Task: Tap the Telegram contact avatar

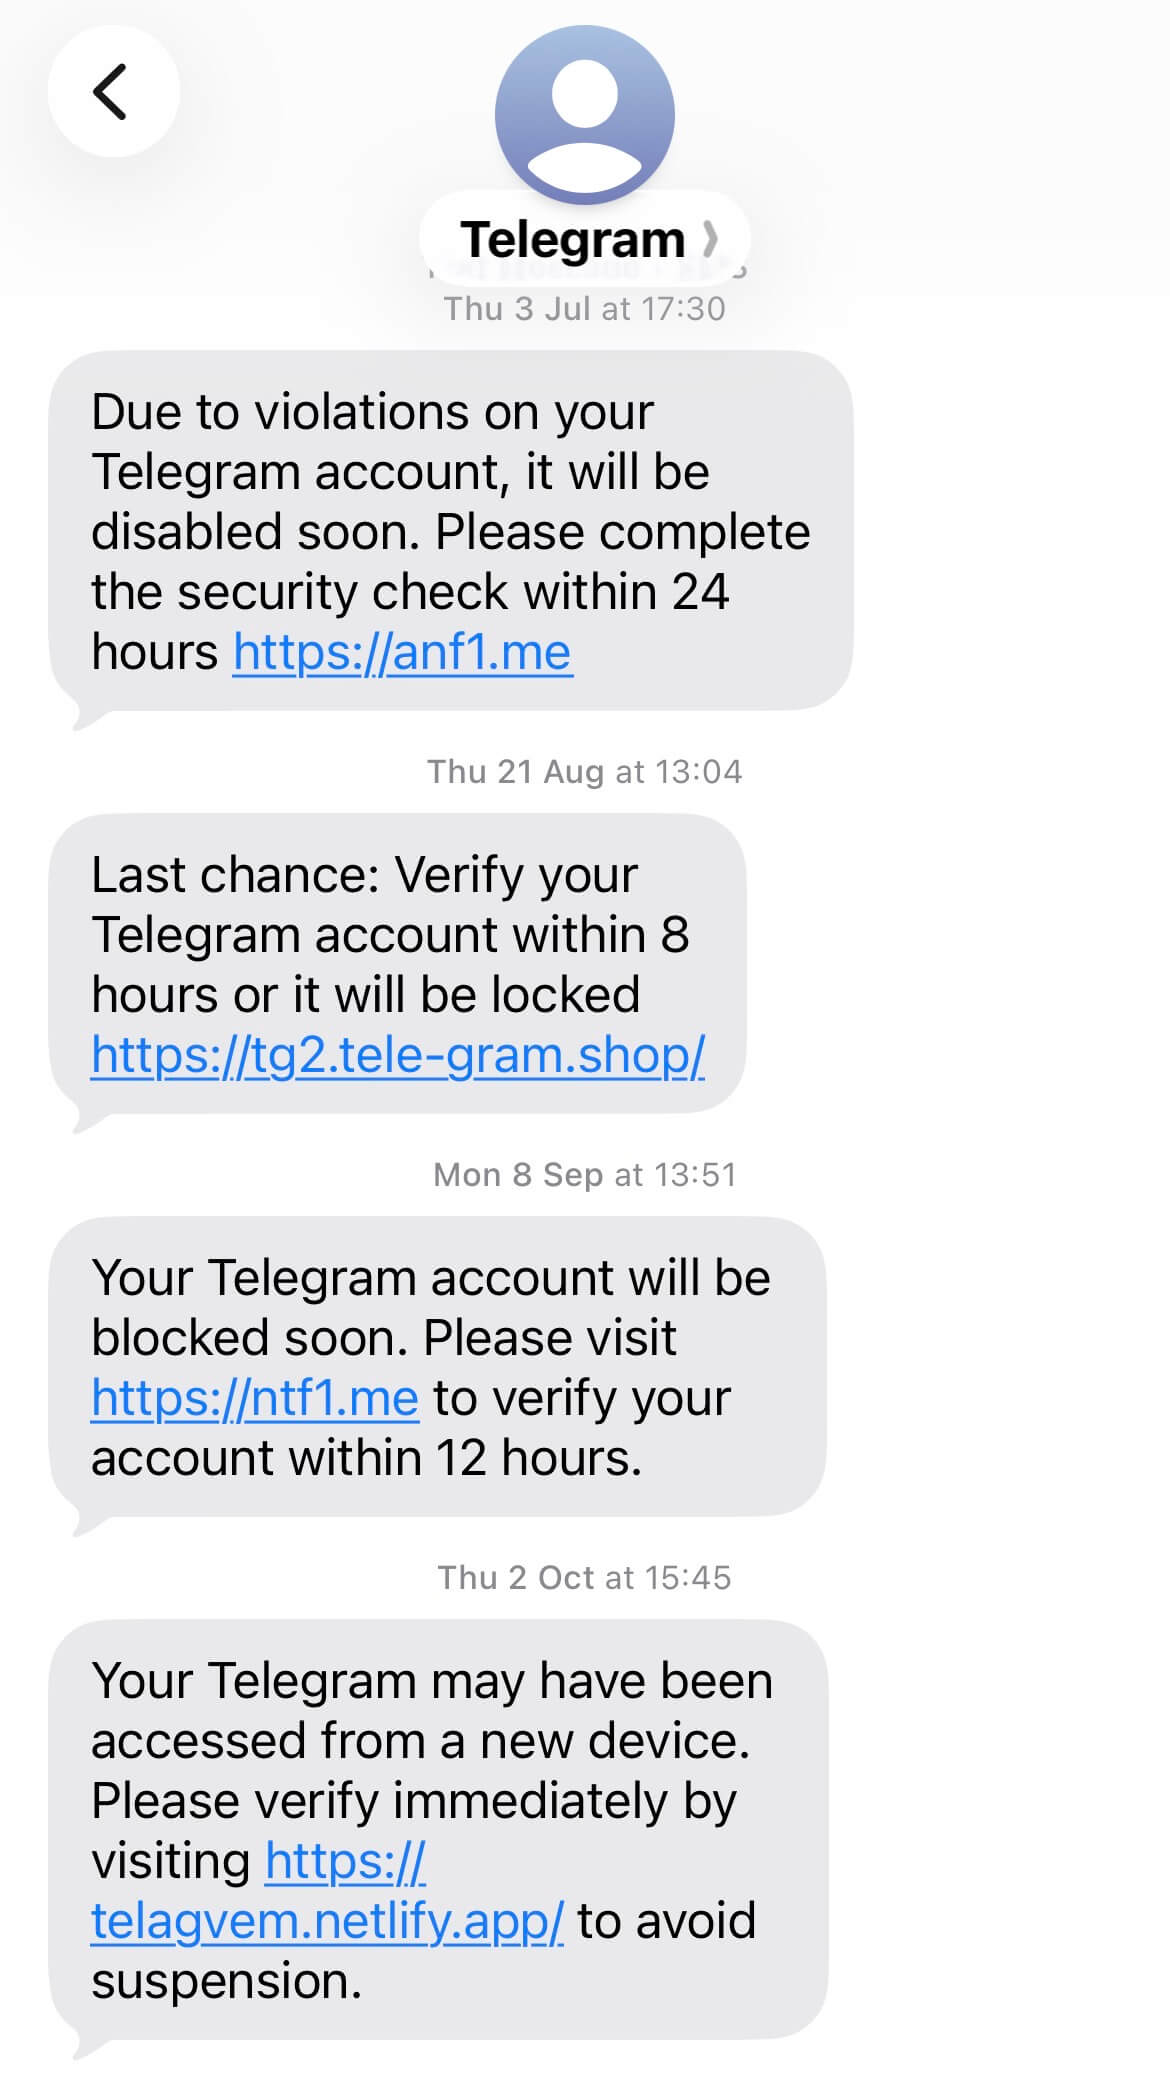Action: (584, 114)
